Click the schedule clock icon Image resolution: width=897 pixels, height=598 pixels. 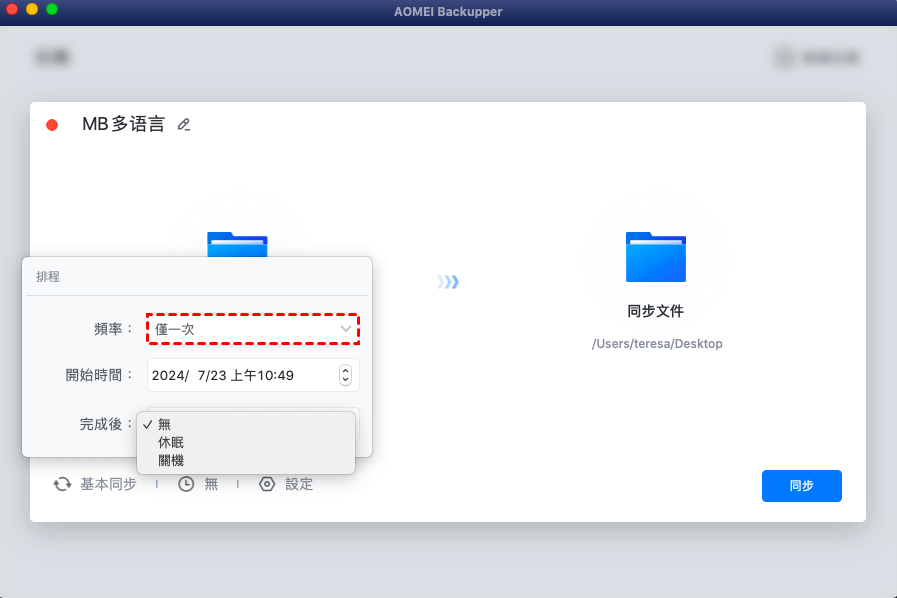pos(186,484)
